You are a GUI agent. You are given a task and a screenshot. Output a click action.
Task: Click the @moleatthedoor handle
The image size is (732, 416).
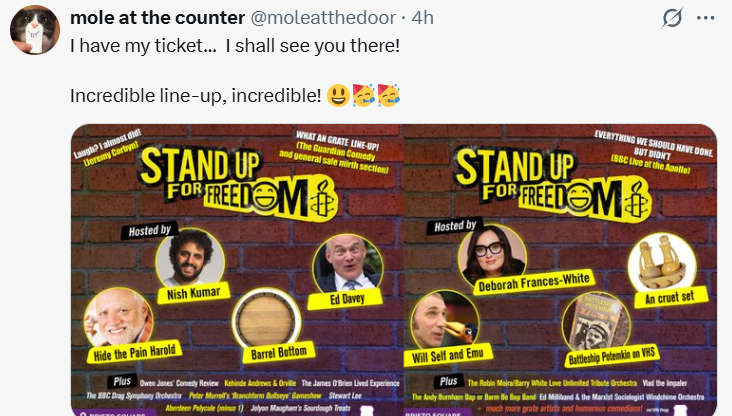pyautogui.click(x=323, y=18)
